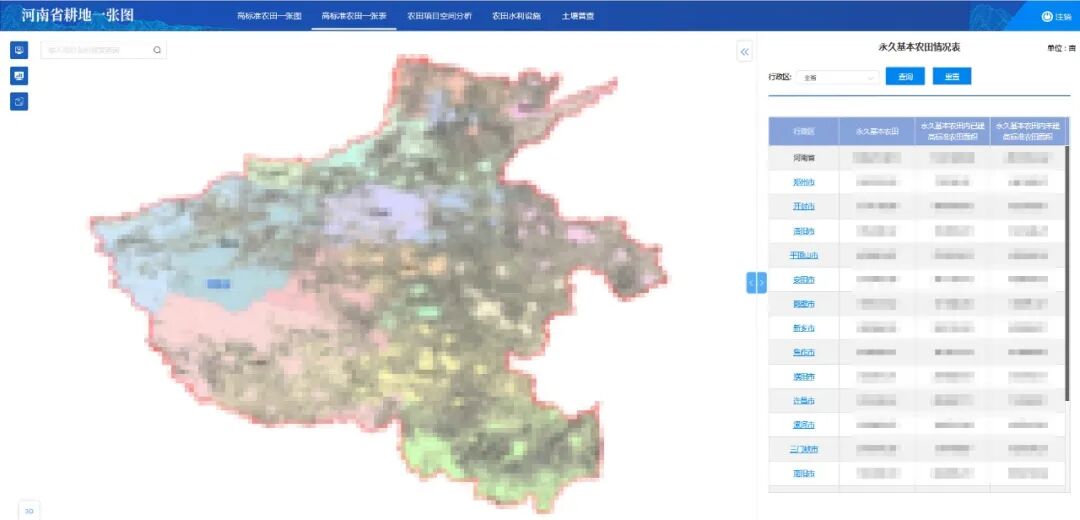This screenshot has width=1080, height=520.
Task: Click the 查询 query button
Action: [905, 76]
